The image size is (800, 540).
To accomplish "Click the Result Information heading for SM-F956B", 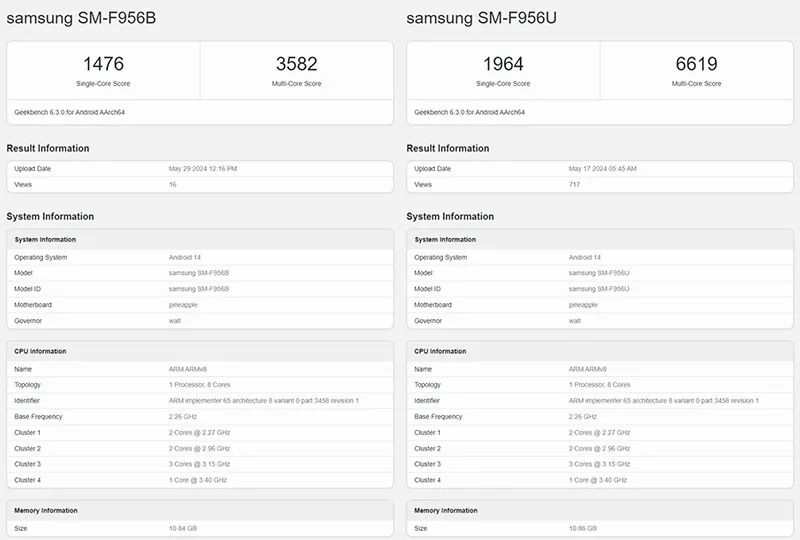I will click(47, 148).
